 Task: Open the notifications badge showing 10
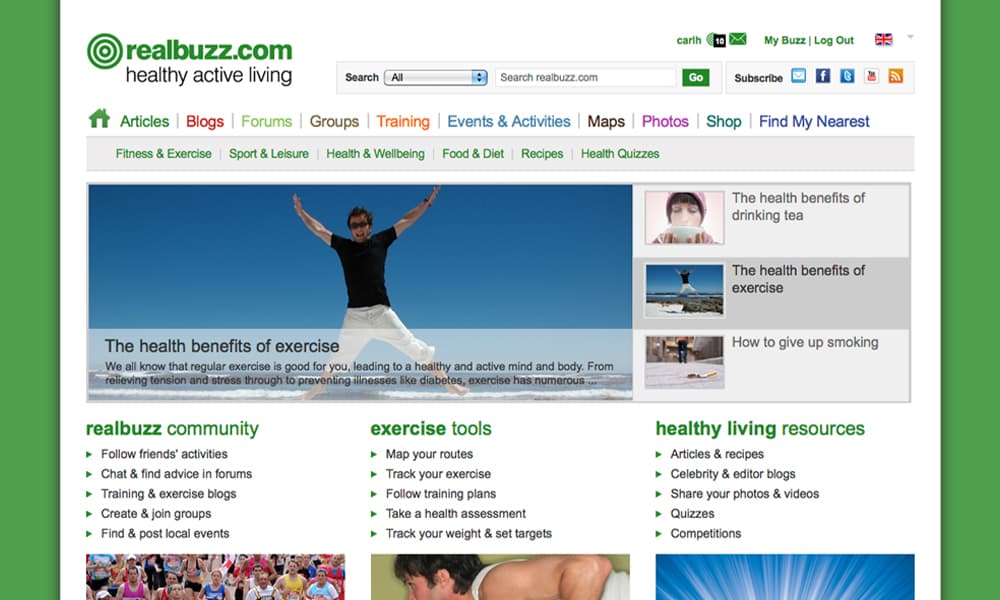(716, 40)
